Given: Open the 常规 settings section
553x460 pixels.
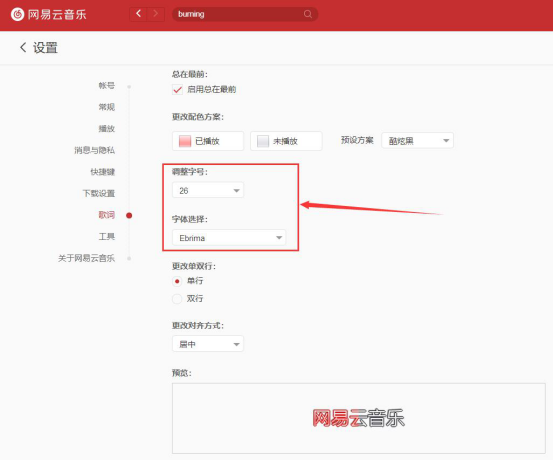Looking at the screenshot, I should click(x=107, y=107).
